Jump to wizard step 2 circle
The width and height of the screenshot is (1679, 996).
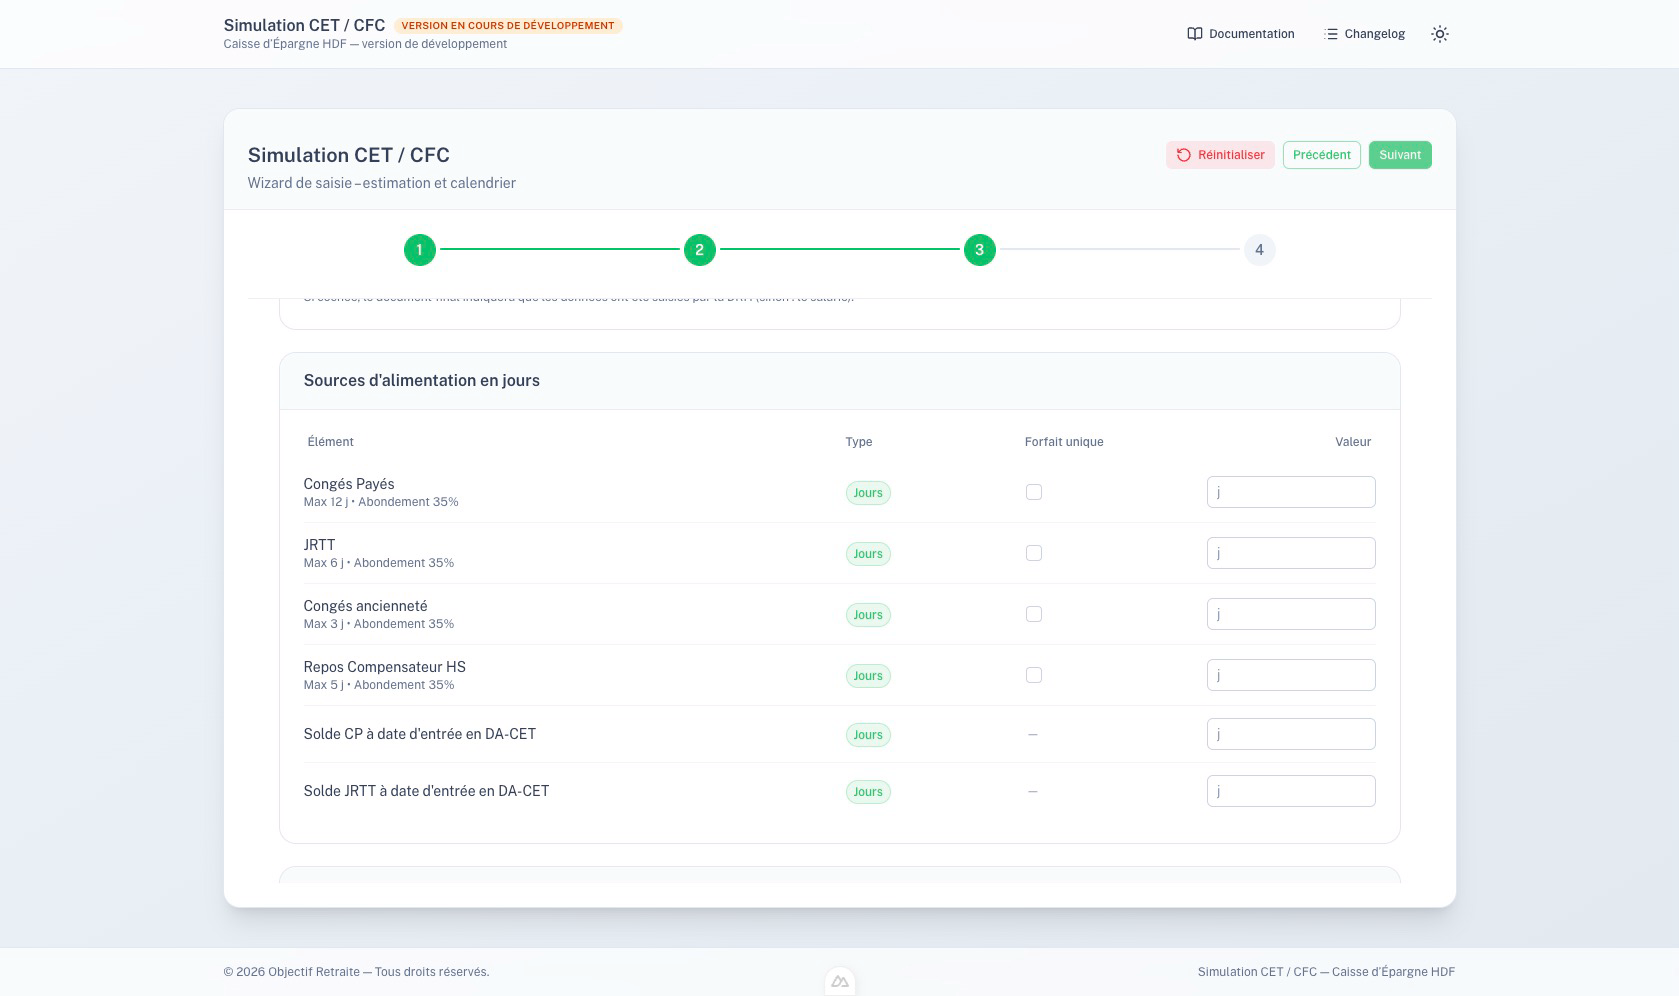point(700,250)
